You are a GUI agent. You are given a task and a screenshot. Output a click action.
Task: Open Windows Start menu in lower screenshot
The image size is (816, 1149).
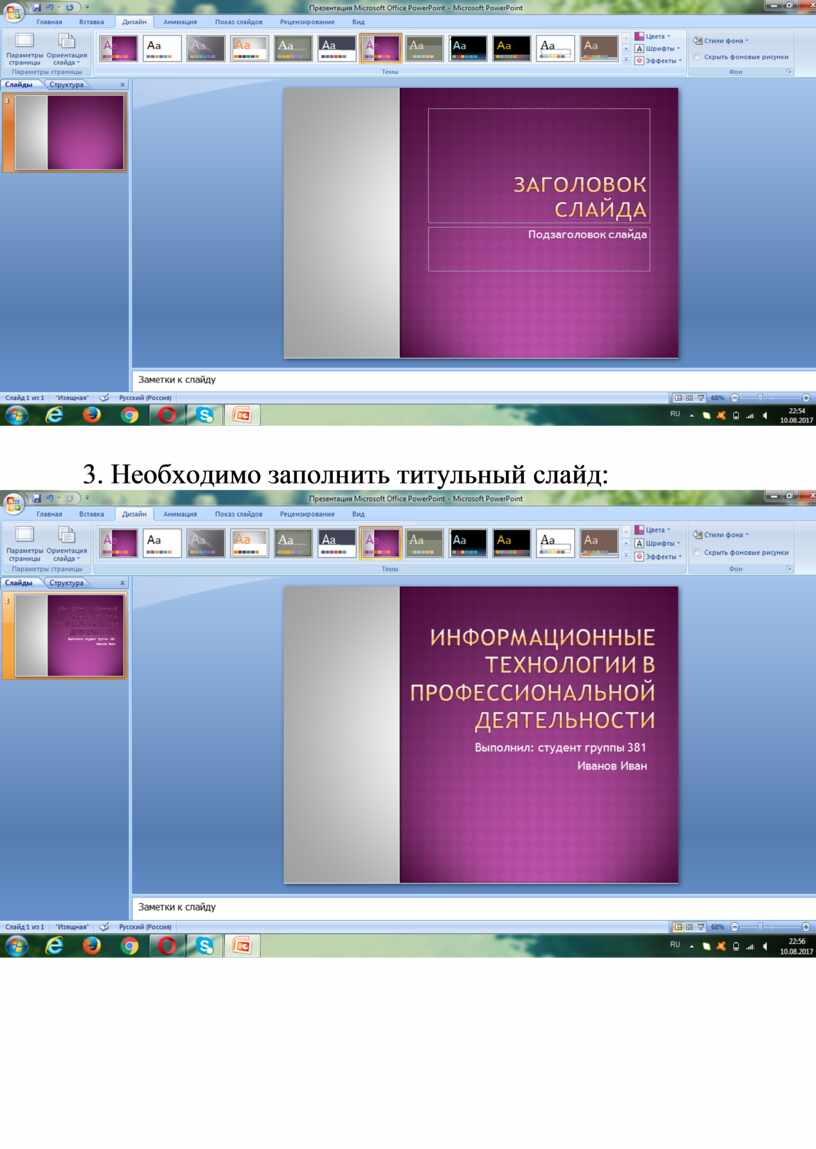click(x=16, y=946)
